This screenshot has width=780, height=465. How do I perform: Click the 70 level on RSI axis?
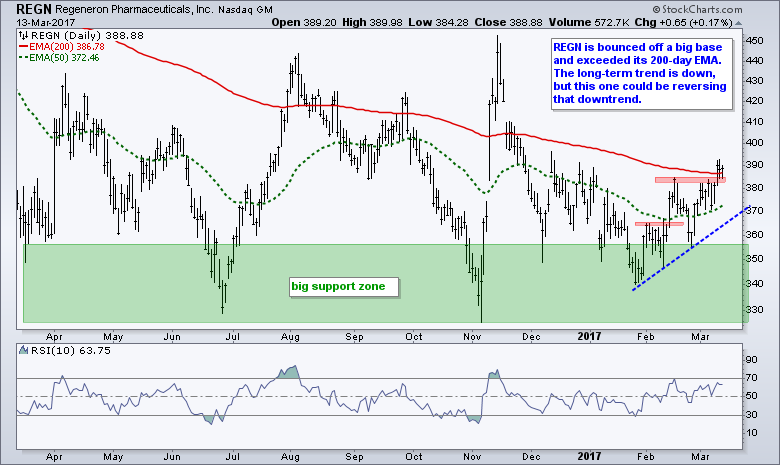(752, 378)
